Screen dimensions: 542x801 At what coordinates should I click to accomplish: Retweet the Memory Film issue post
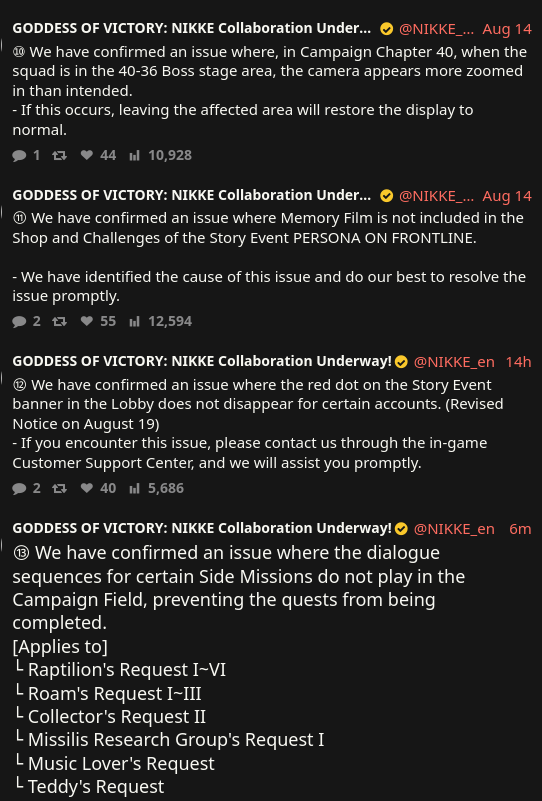point(59,321)
